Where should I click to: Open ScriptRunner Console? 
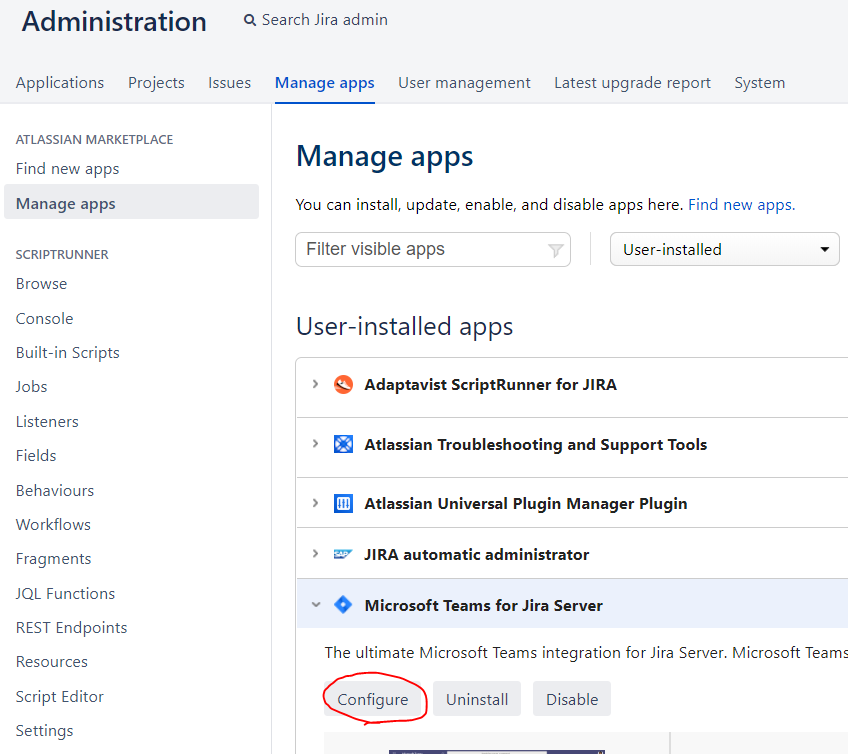pos(44,319)
